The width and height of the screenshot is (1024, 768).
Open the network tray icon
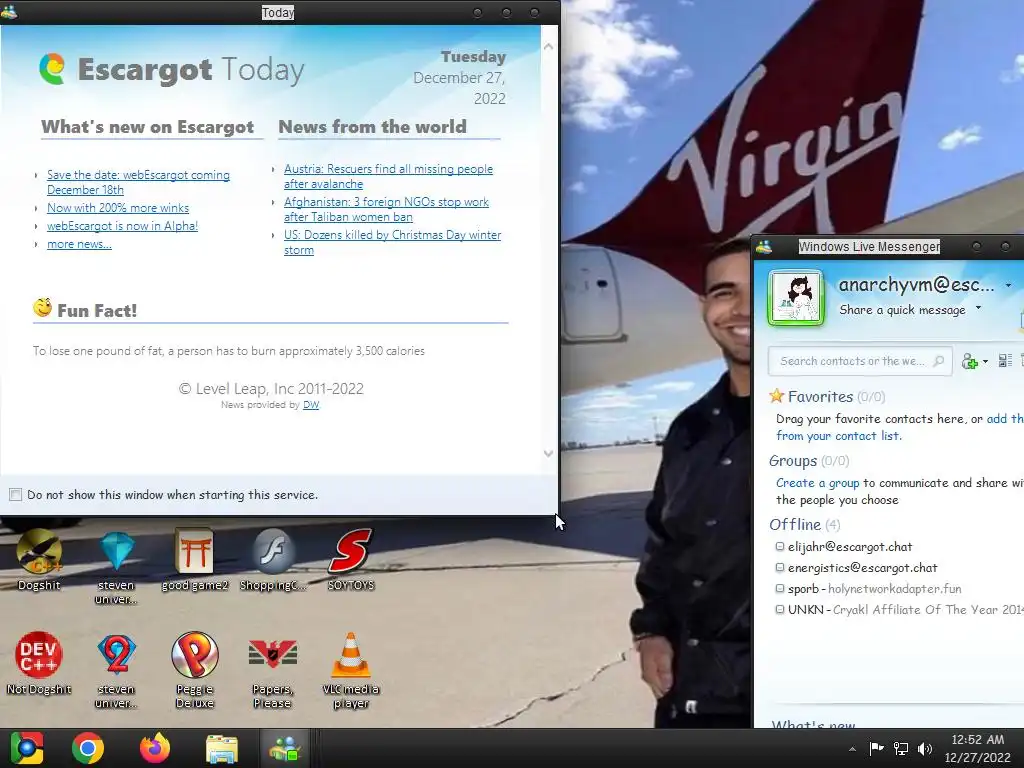click(901, 748)
